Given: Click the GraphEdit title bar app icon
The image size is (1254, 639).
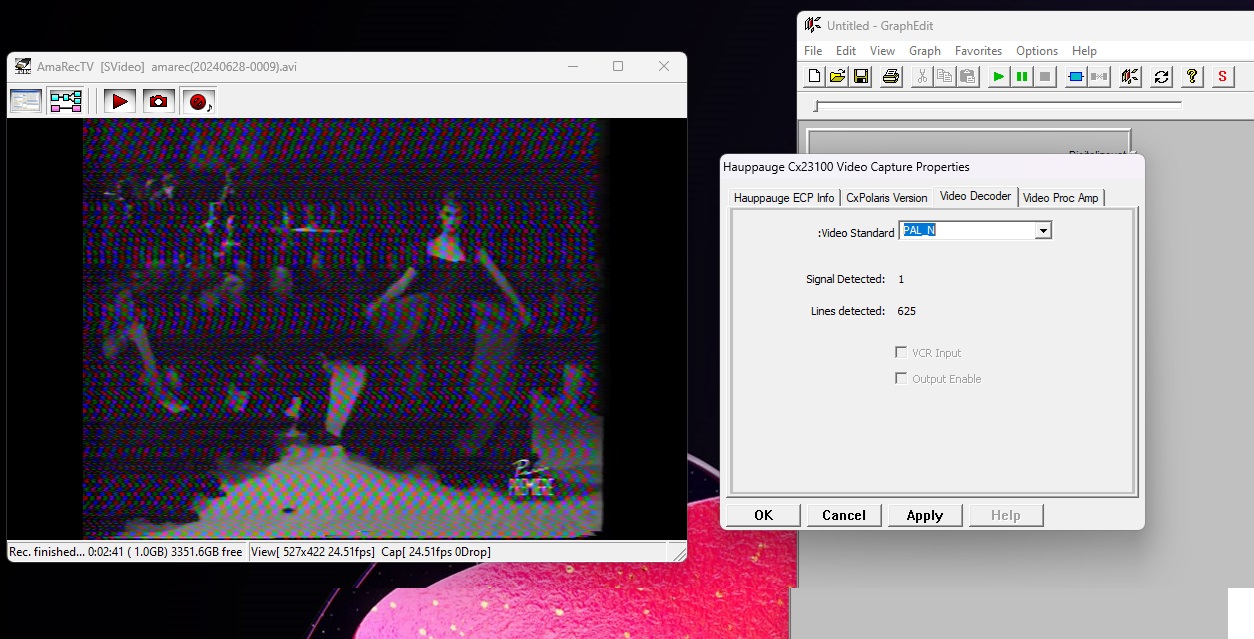Looking at the screenshot, I should 813,25.
